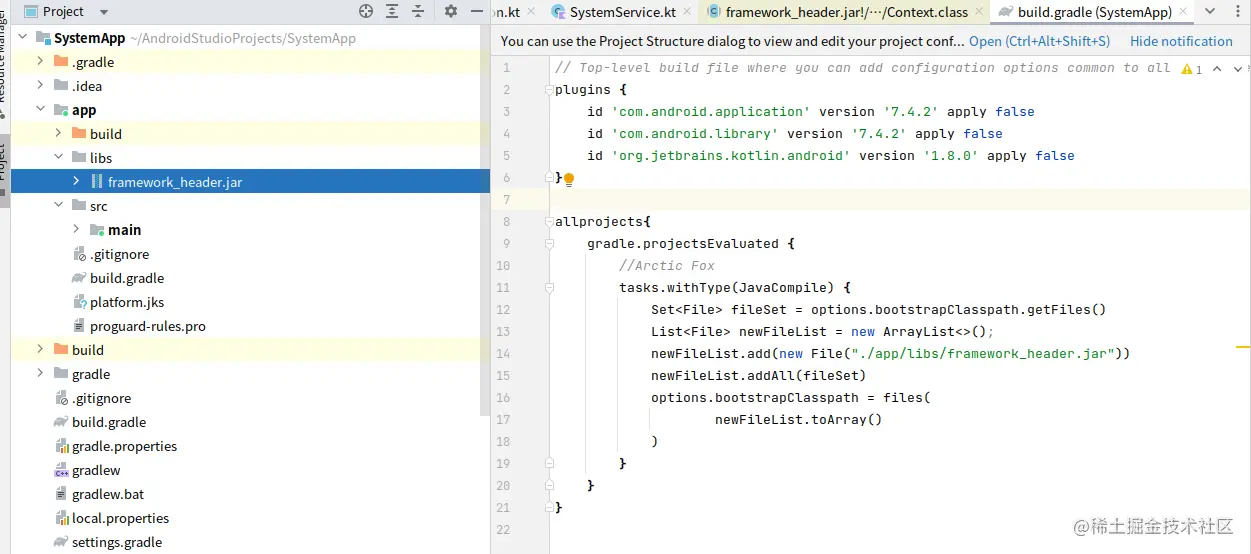Open Project Structure via notification link

coord(1039,41)
